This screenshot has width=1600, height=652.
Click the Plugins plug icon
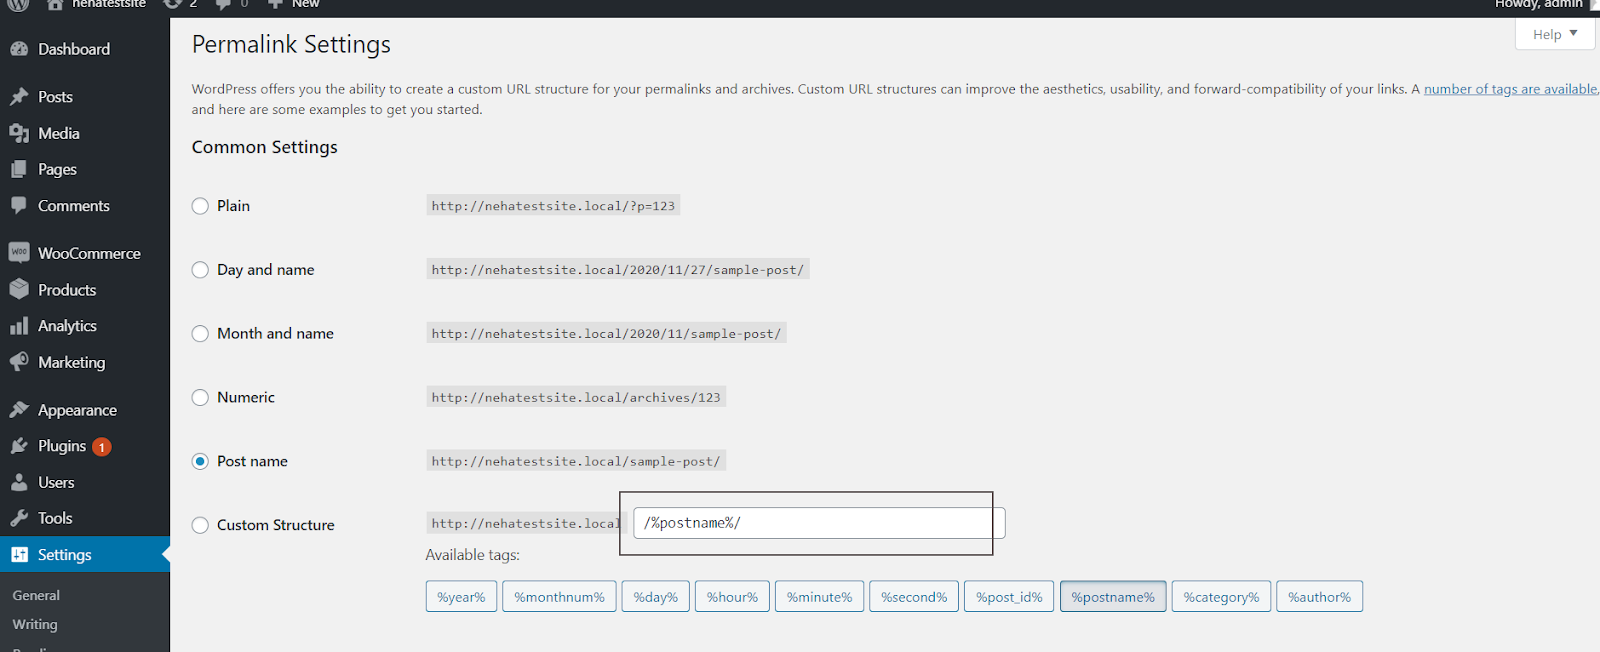click(x=19, y=446)
